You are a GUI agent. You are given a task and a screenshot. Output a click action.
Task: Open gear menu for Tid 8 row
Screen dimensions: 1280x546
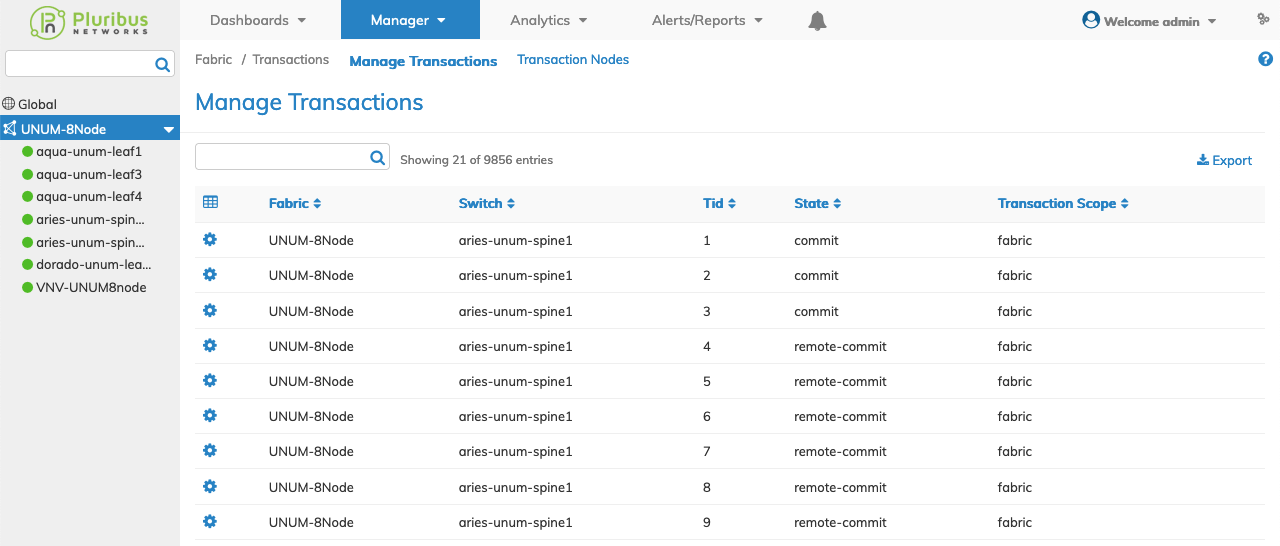[x=210, y=487]
